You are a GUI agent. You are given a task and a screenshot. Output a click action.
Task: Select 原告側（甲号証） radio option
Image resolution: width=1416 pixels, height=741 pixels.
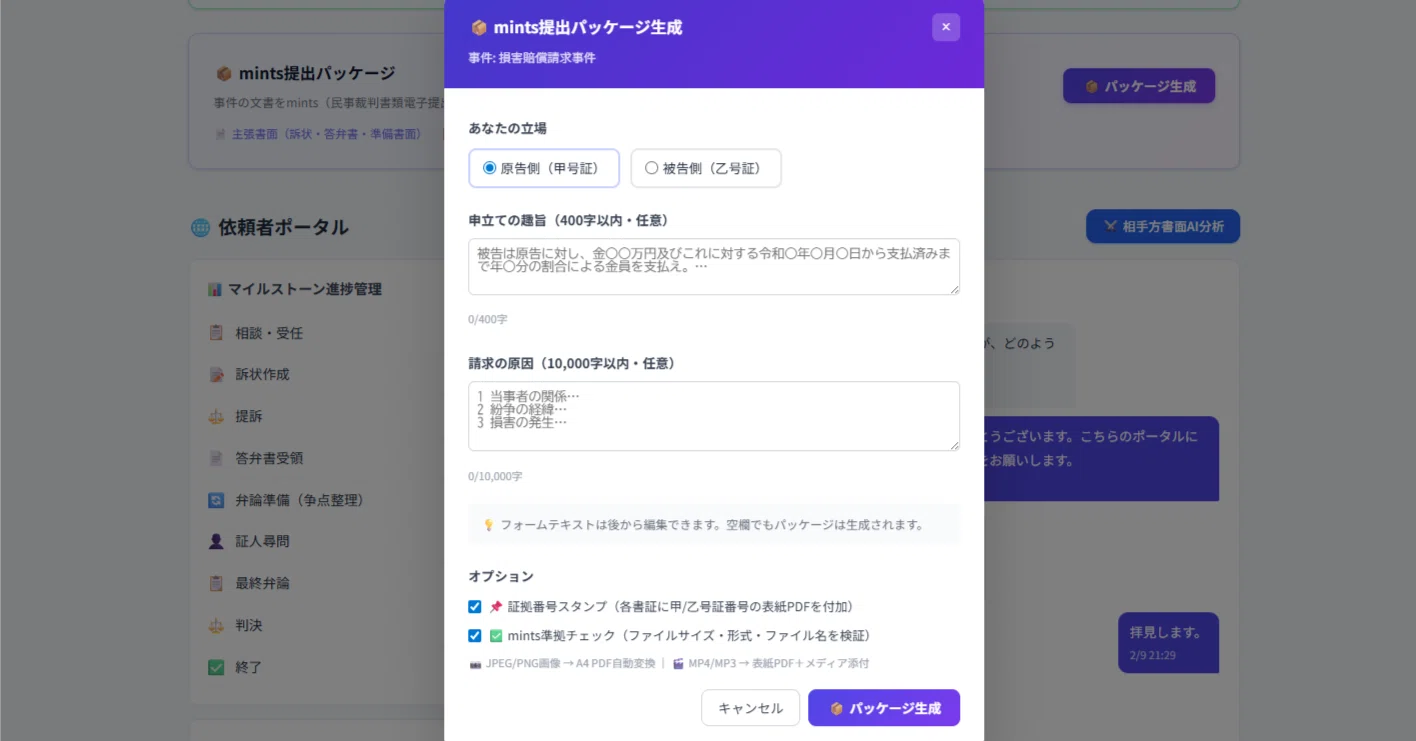(x=544, y=168)
